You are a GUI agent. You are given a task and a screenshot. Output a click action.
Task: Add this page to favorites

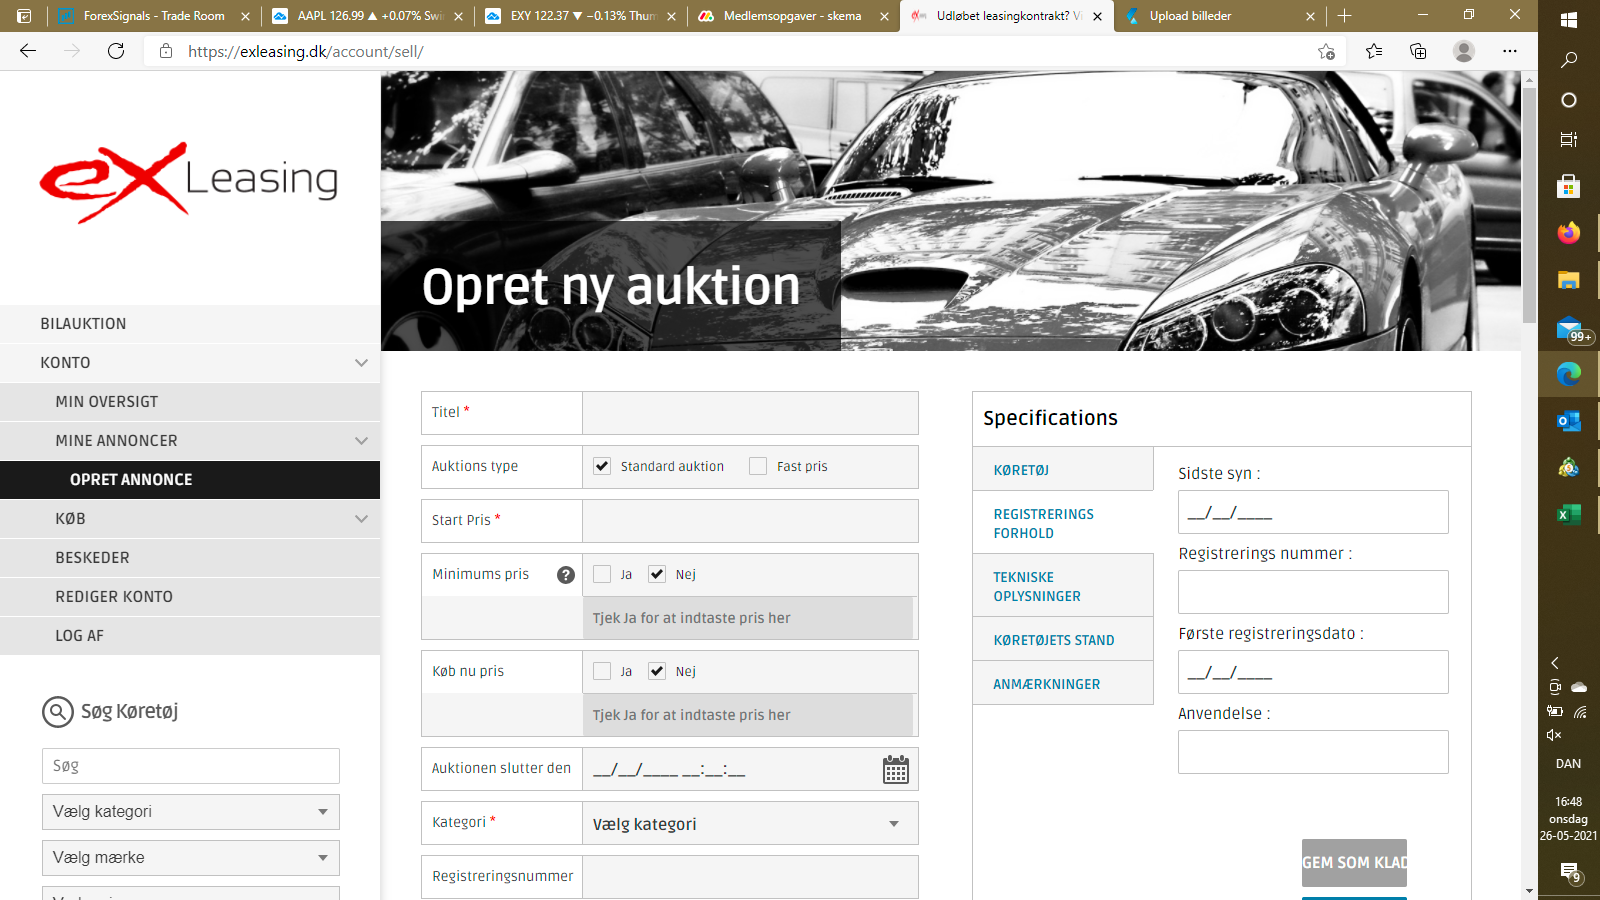coord(1326,51)
